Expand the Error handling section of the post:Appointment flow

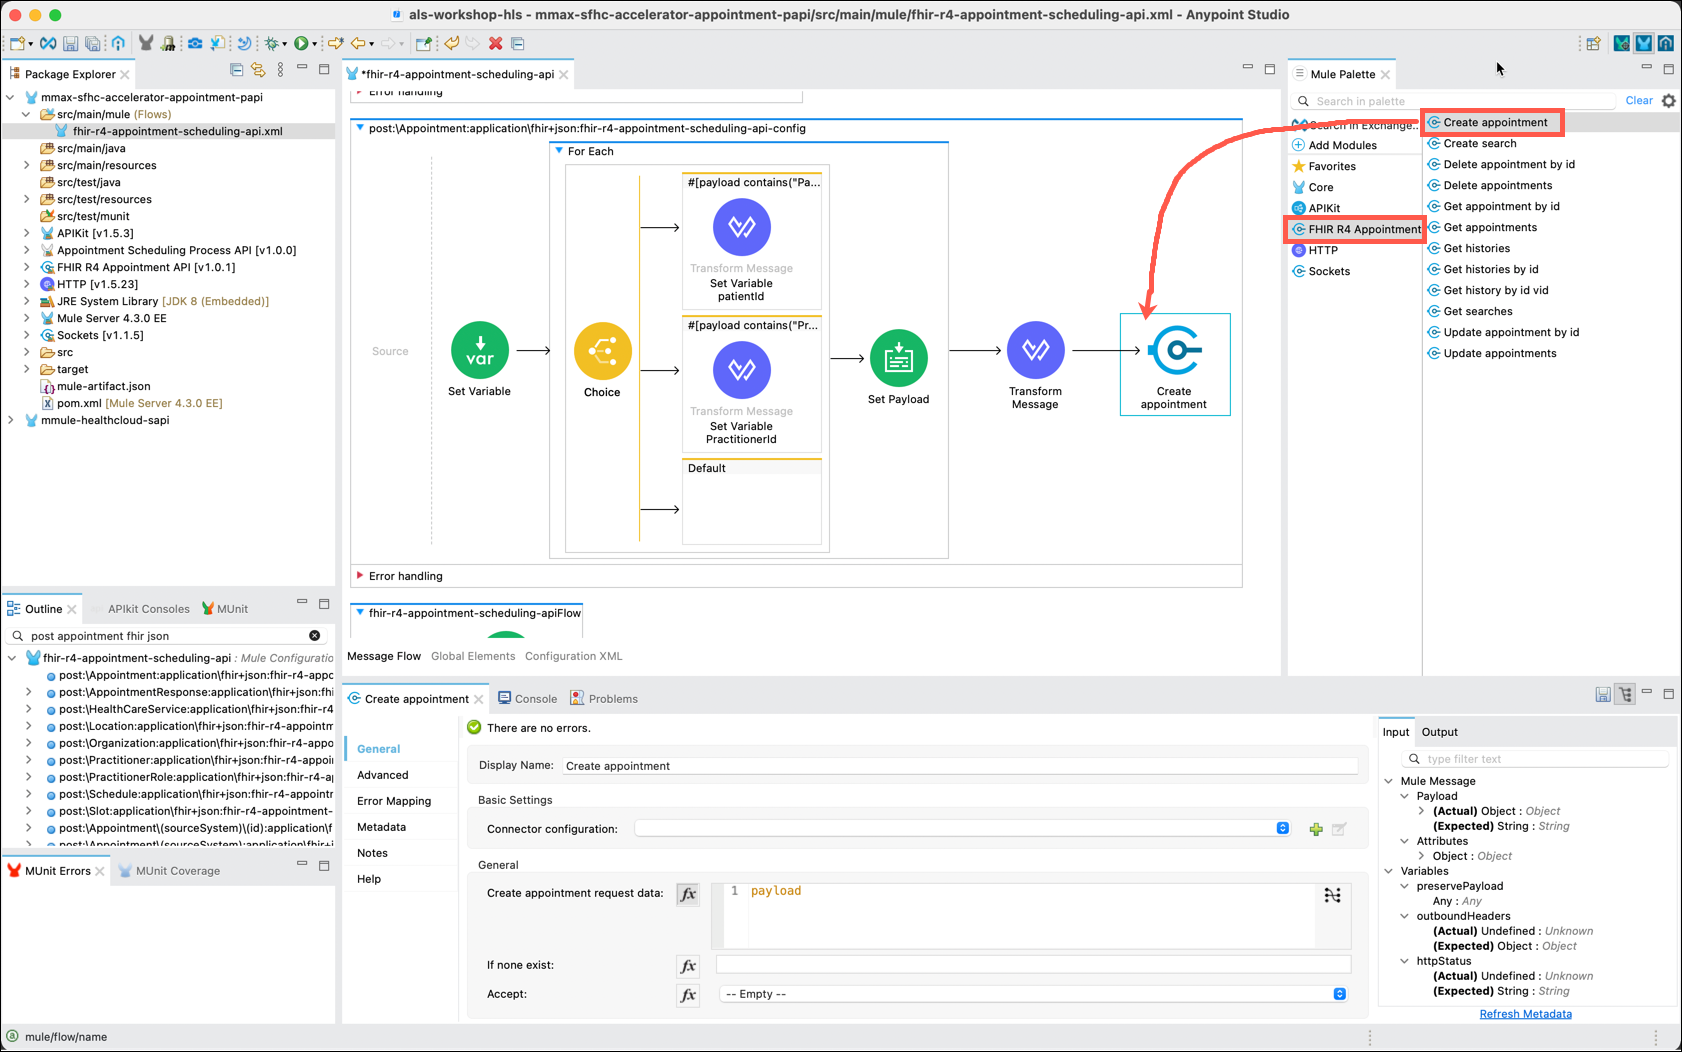tap(360, 575)
